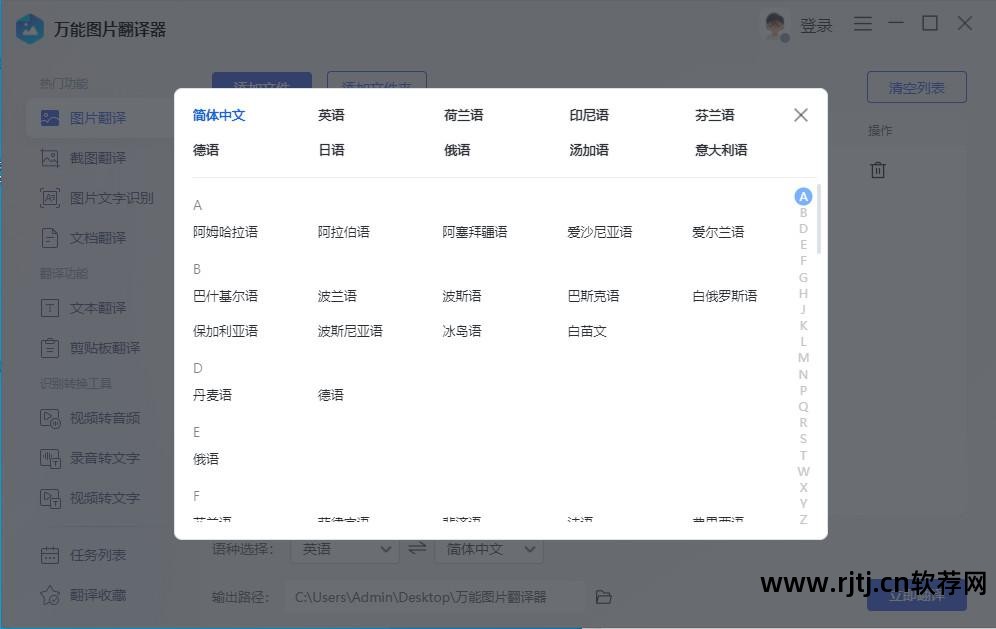This screenshot has height=629, width=996.
Task: Choose 白俄罗斯语 under section B
Action: (x=724, y=296)
